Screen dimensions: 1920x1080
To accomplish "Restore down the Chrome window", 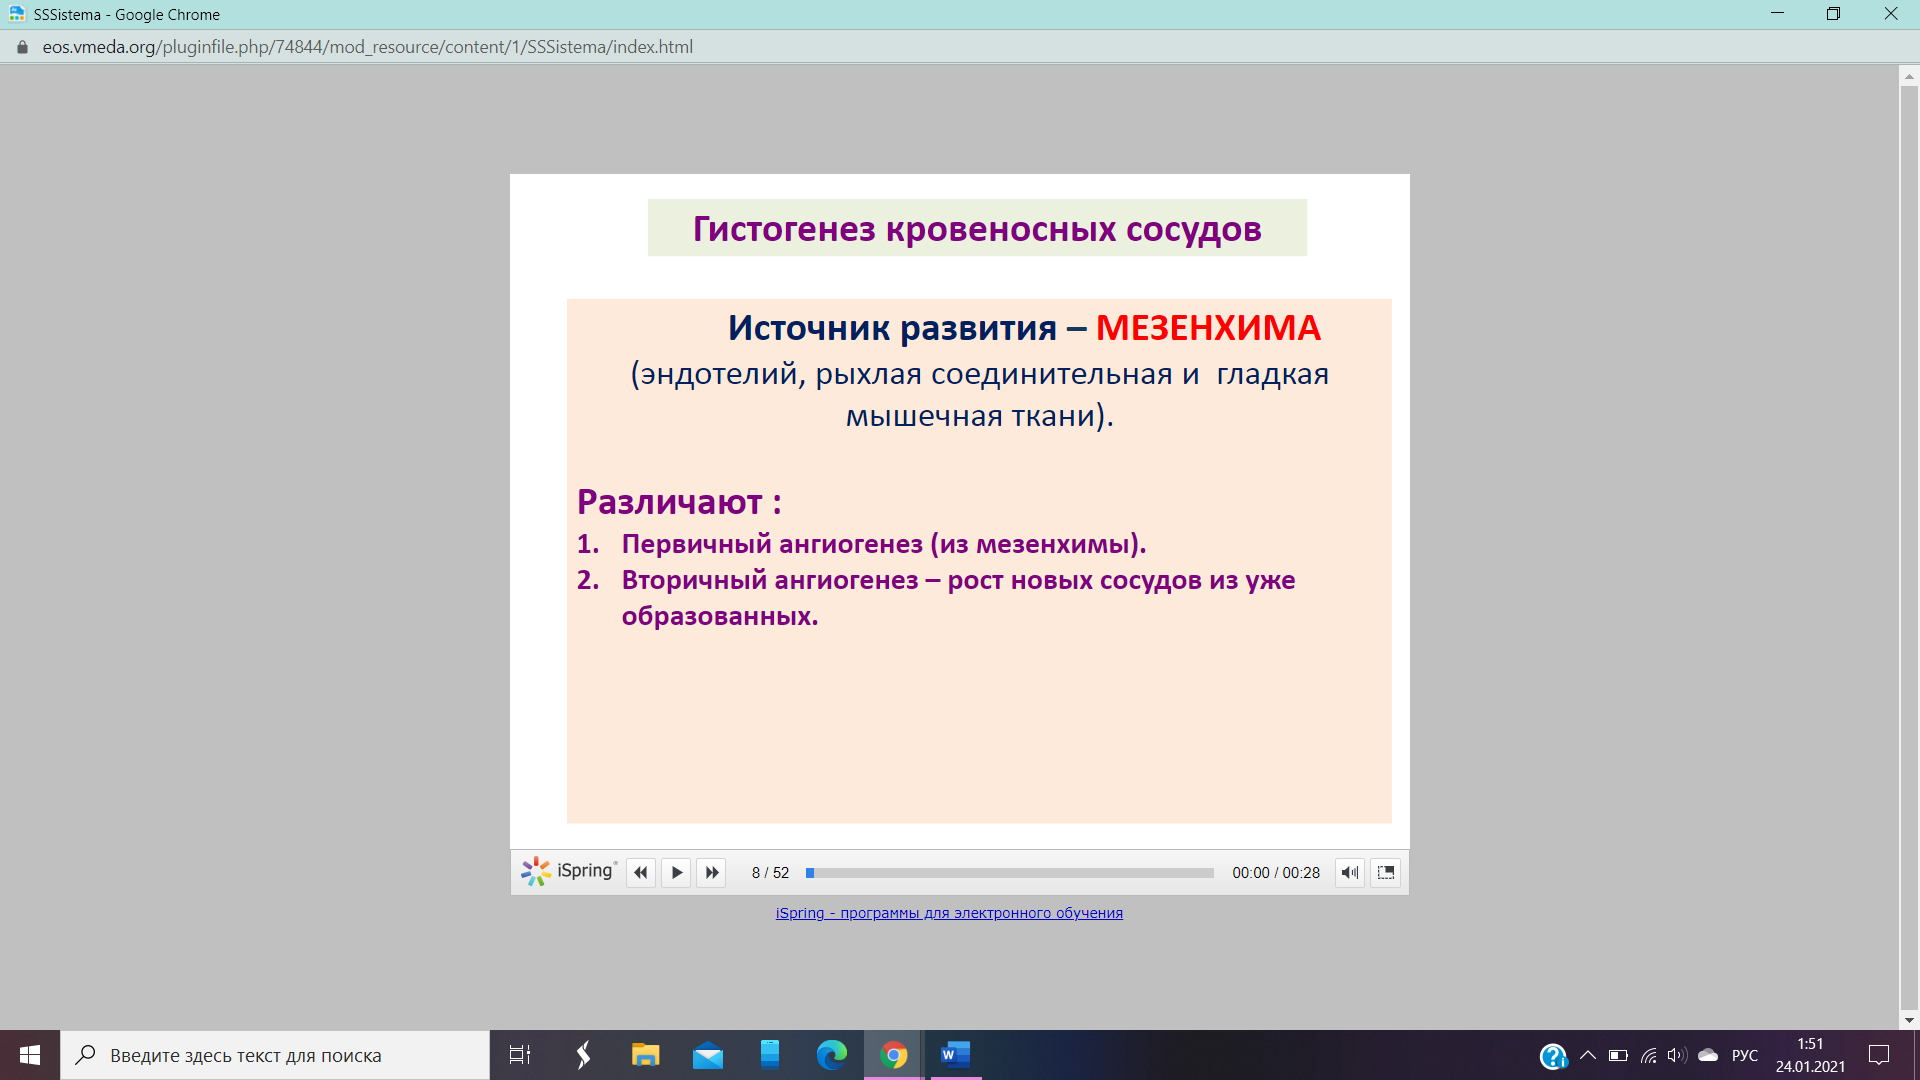I will 1833,14.
